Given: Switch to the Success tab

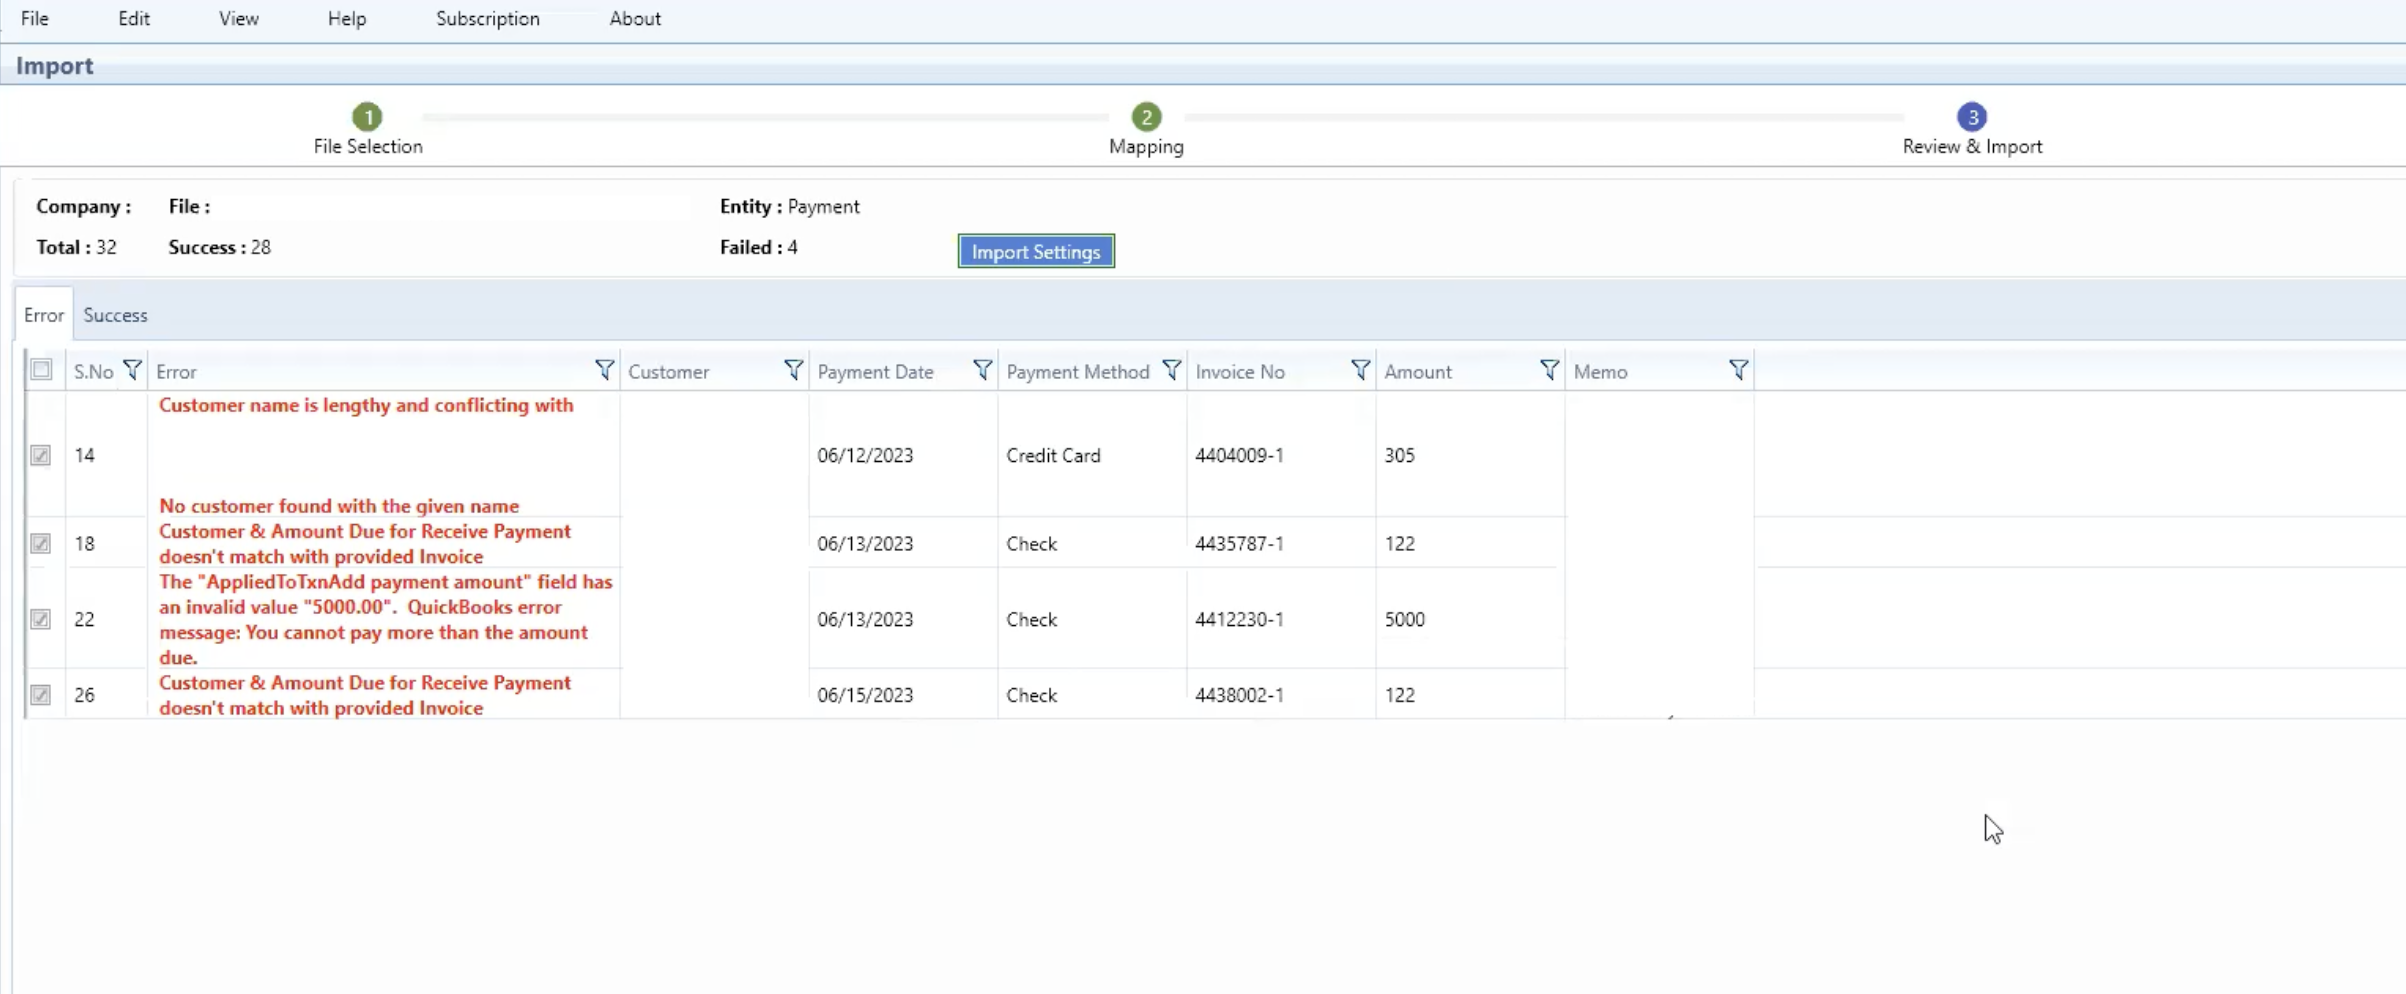Looking at the screenshot, I should click(x=115, y=315).
